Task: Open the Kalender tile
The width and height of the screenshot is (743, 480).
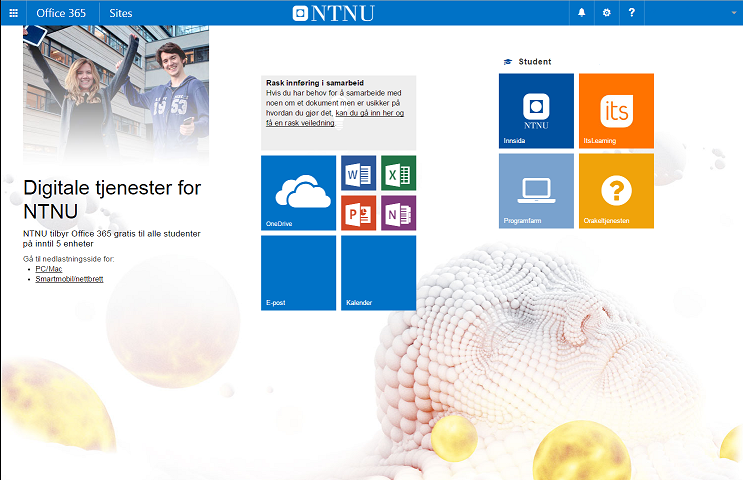Action: pyautogui.click(x=379, y=273)
